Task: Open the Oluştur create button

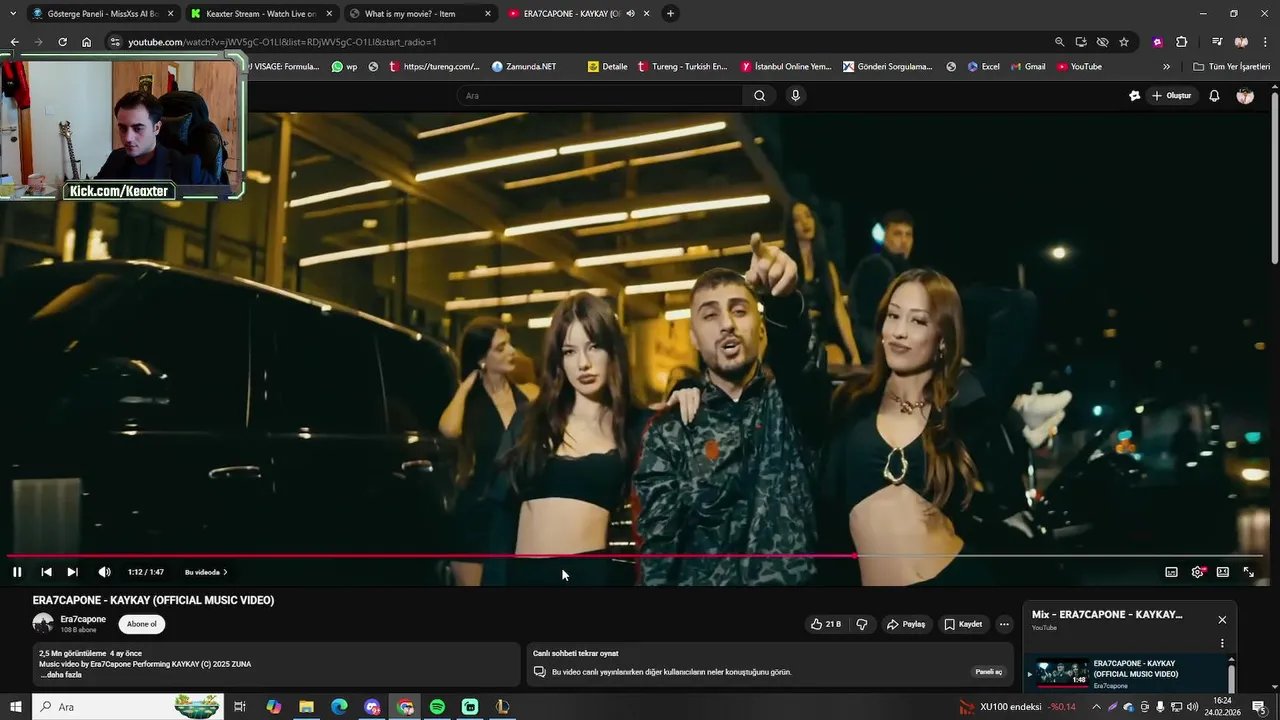Action: [x=1172, y=96]
